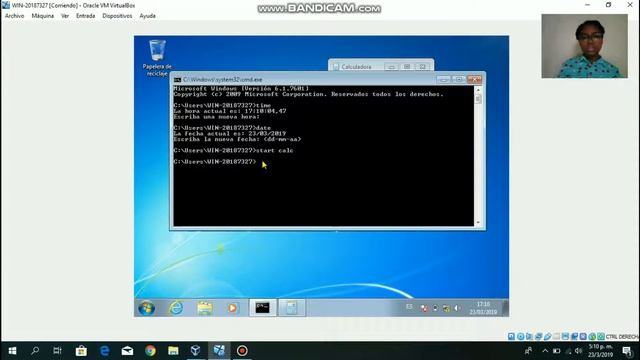Click the cmd scrollbar down arrow
The width and height of the screenshot is (640, 360).
click(x=478, y=223)
